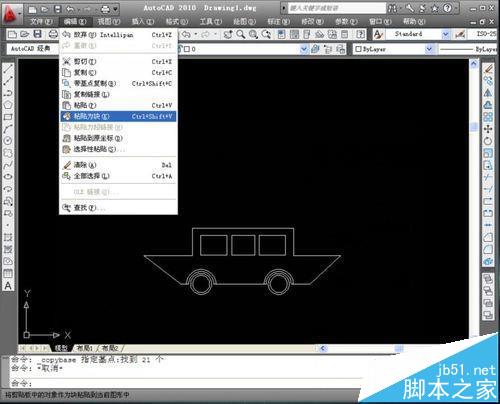Click the New icon in the quick access toolbar

pyautogui.click(x=32, y=9)
